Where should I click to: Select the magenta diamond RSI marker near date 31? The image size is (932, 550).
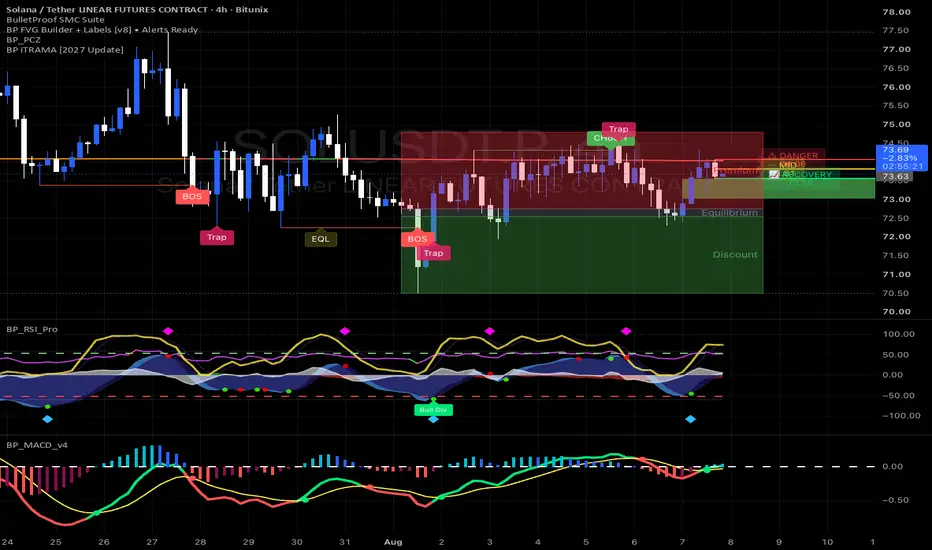click(x=345, y=331)
